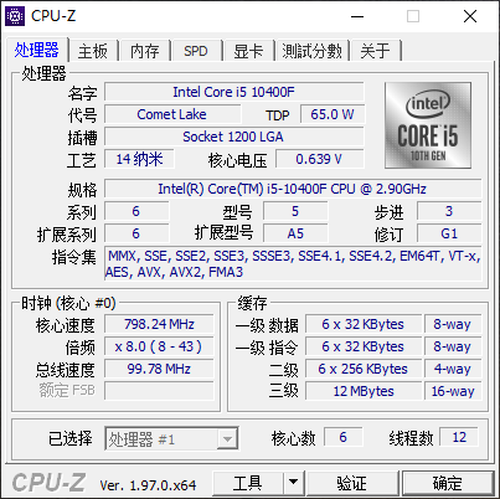
Task: Click the processor name field Intel Core i5 10400F
Action: click(x=234, y=92)
